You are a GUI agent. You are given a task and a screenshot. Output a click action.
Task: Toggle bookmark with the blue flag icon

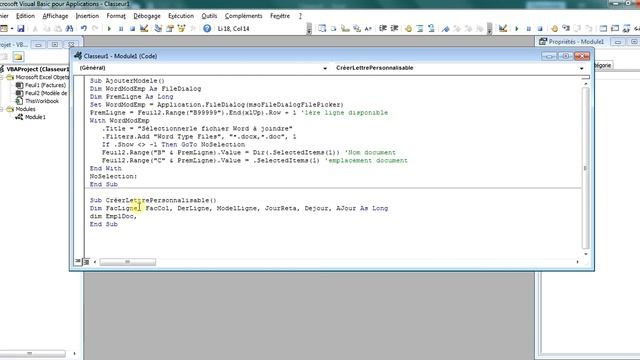(x=446, y=29)
